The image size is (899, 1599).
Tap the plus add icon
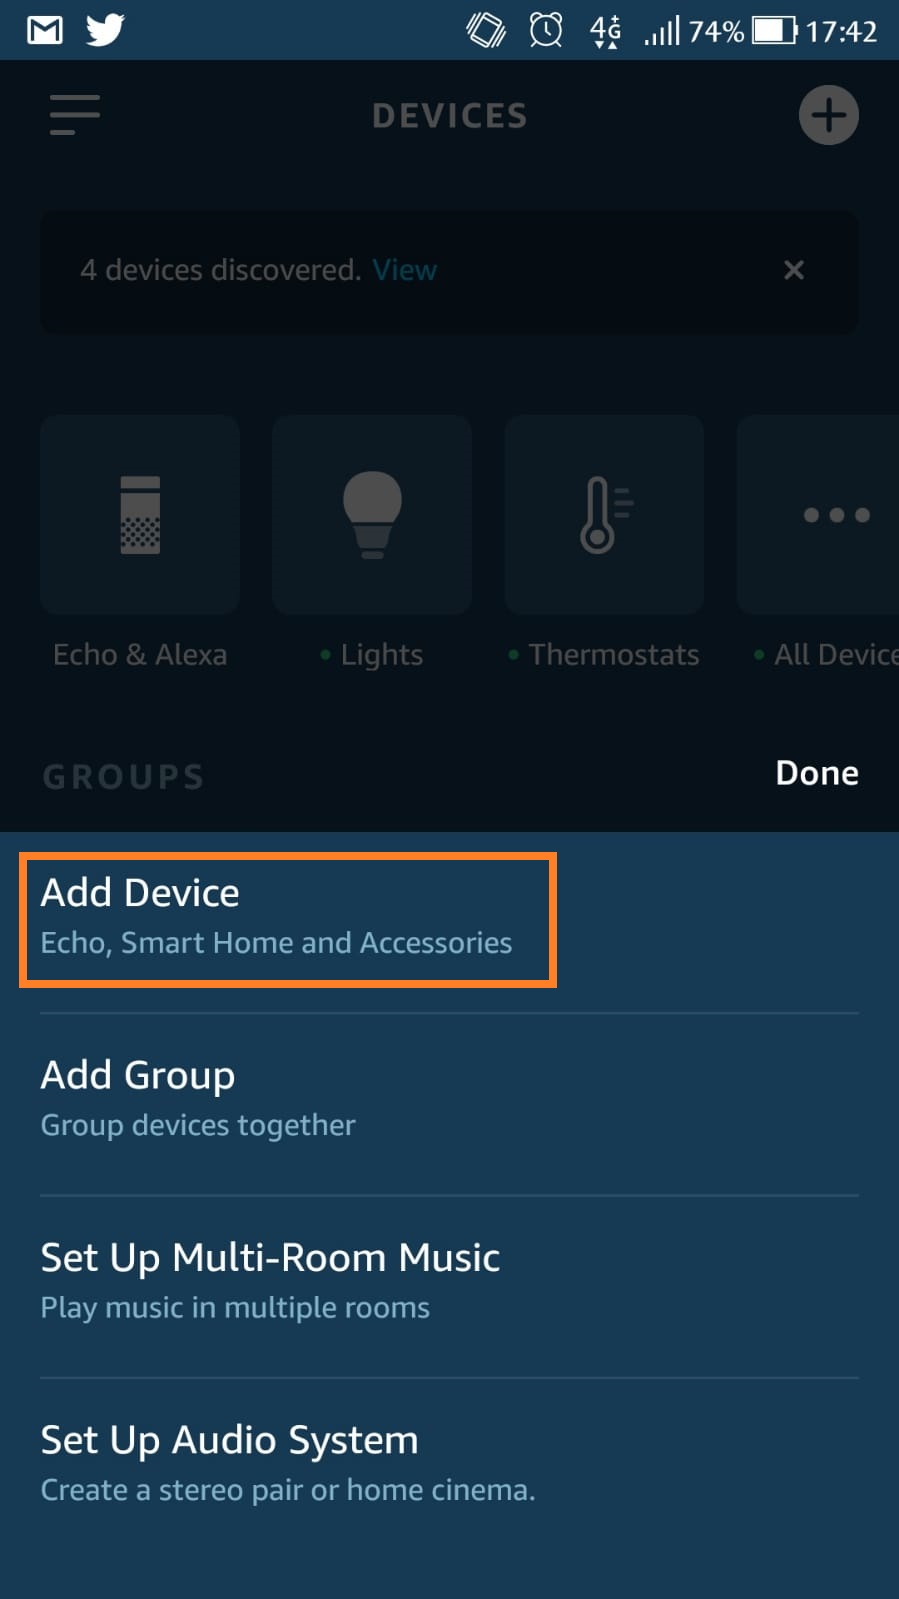(x=828, y=115)
